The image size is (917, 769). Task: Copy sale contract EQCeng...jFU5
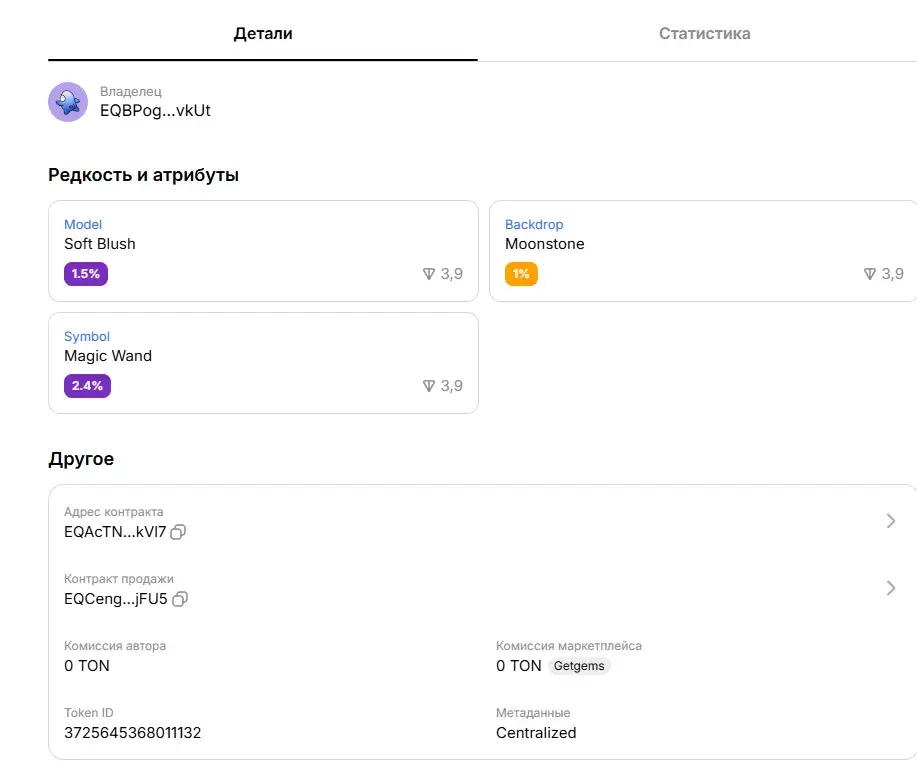(x=180, y=599)
